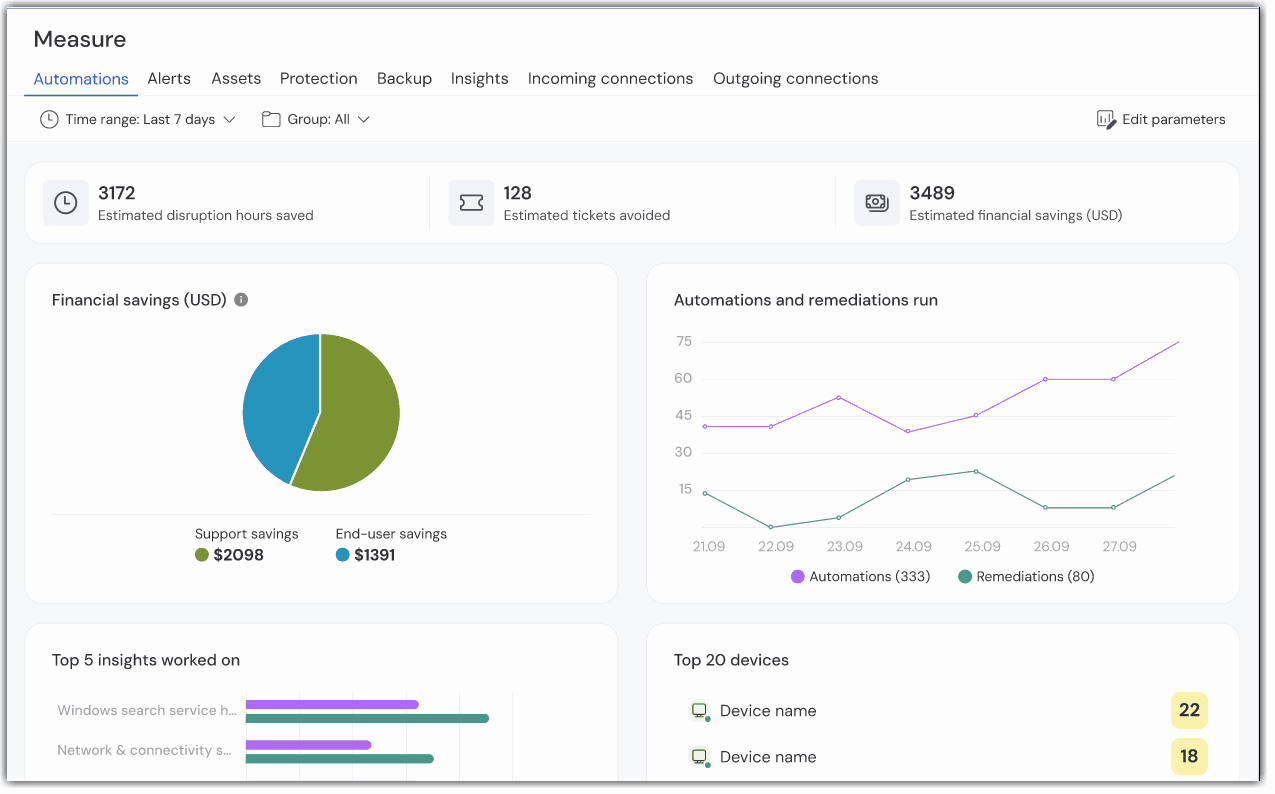Click the 'Network & connectivity s...' label

click(x=145, y=751)
